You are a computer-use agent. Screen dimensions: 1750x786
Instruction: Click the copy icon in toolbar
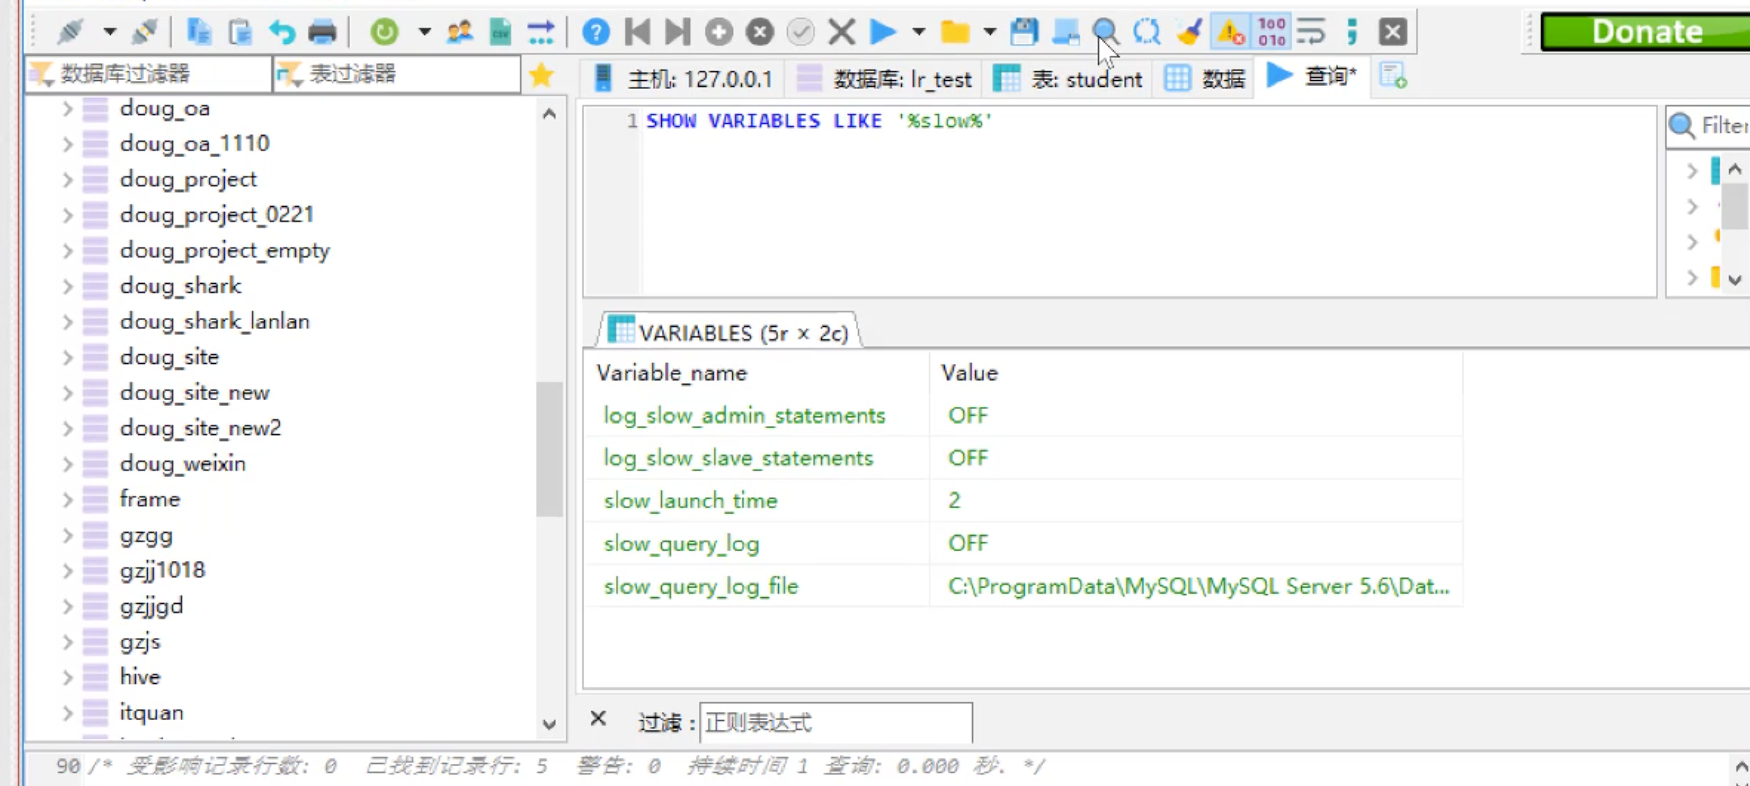(x=199, y=32)
